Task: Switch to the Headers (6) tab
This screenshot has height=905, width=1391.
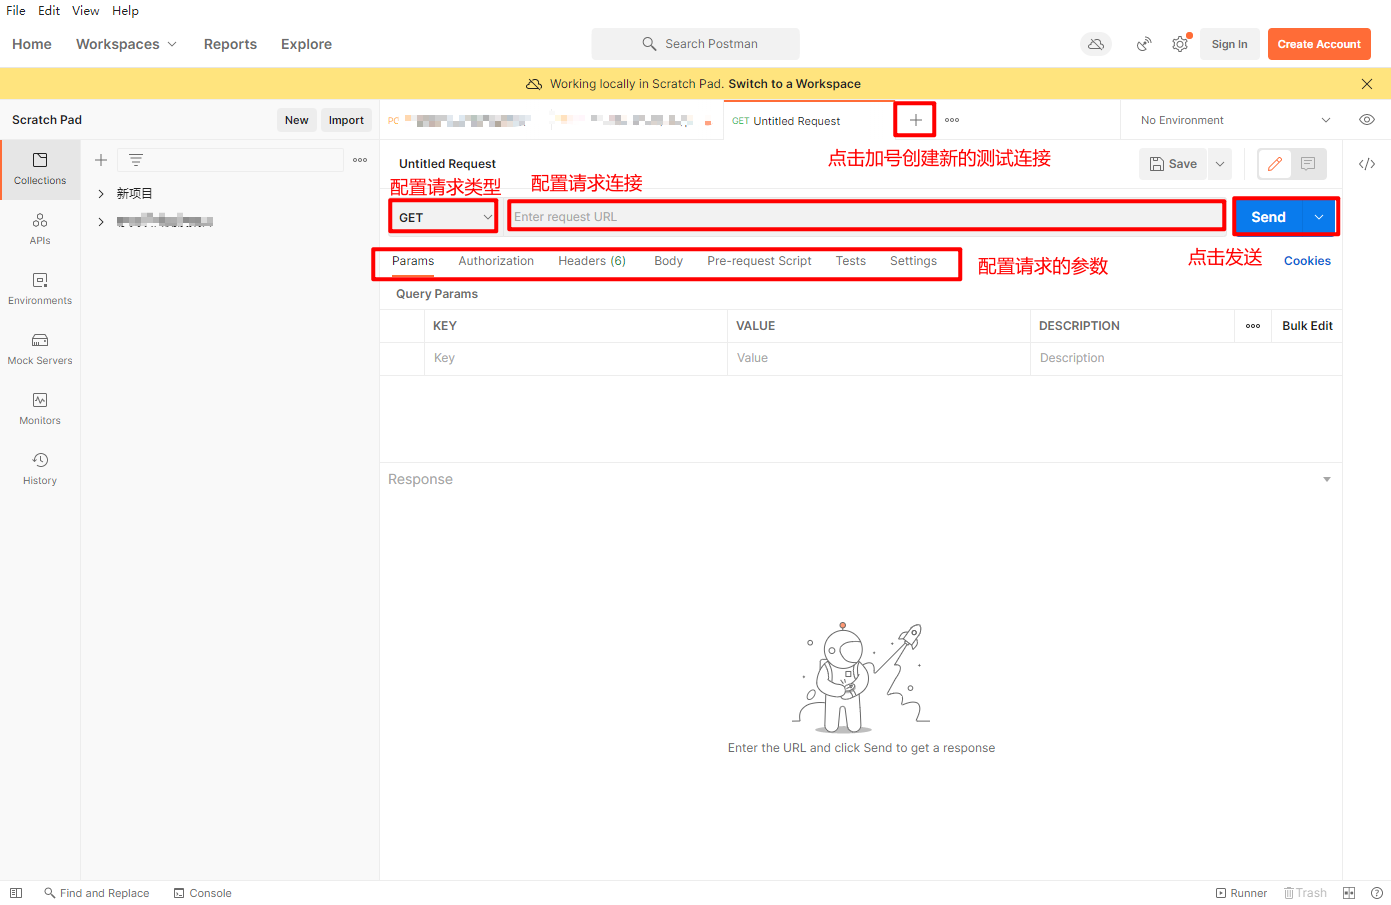Action: [592, 261]
